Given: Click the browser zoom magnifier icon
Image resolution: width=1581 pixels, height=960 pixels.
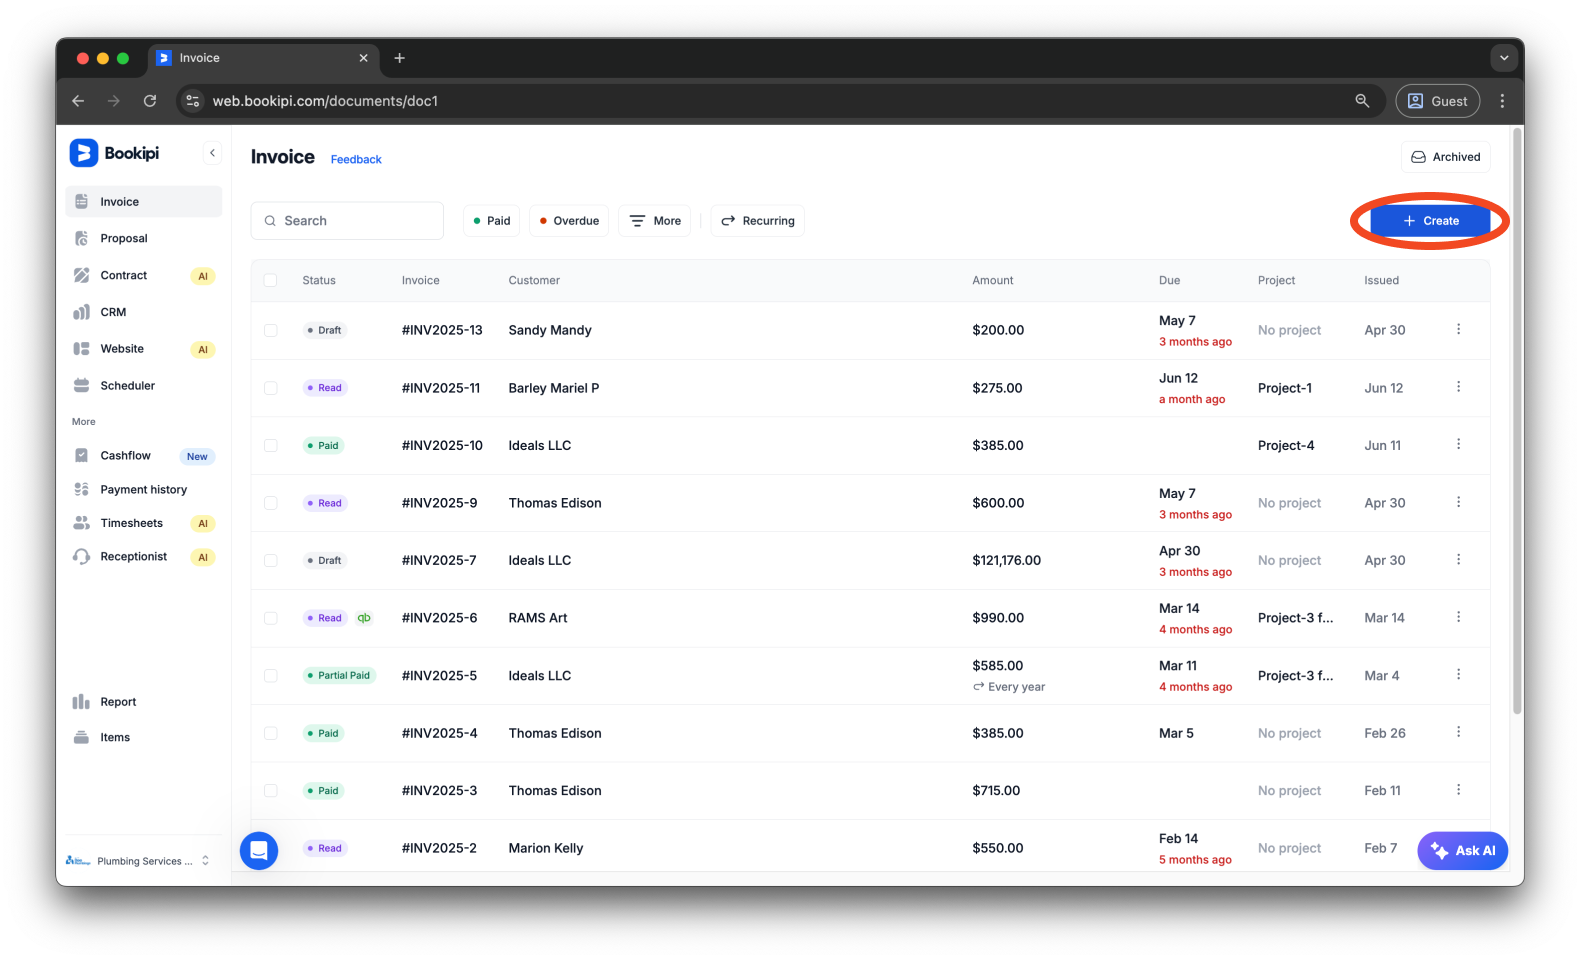Looking at the screenshot, I should pyautogui.click(x=1362, y=101).
